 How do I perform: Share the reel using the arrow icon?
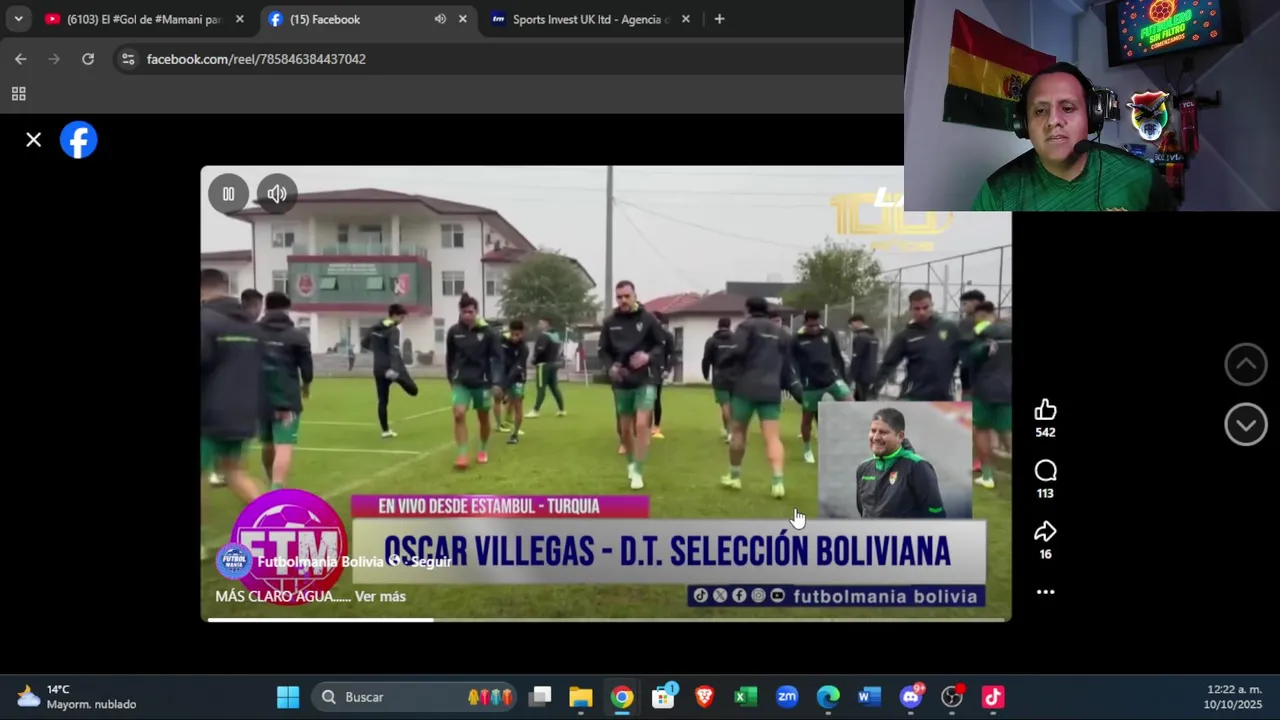coord(1045,532)
